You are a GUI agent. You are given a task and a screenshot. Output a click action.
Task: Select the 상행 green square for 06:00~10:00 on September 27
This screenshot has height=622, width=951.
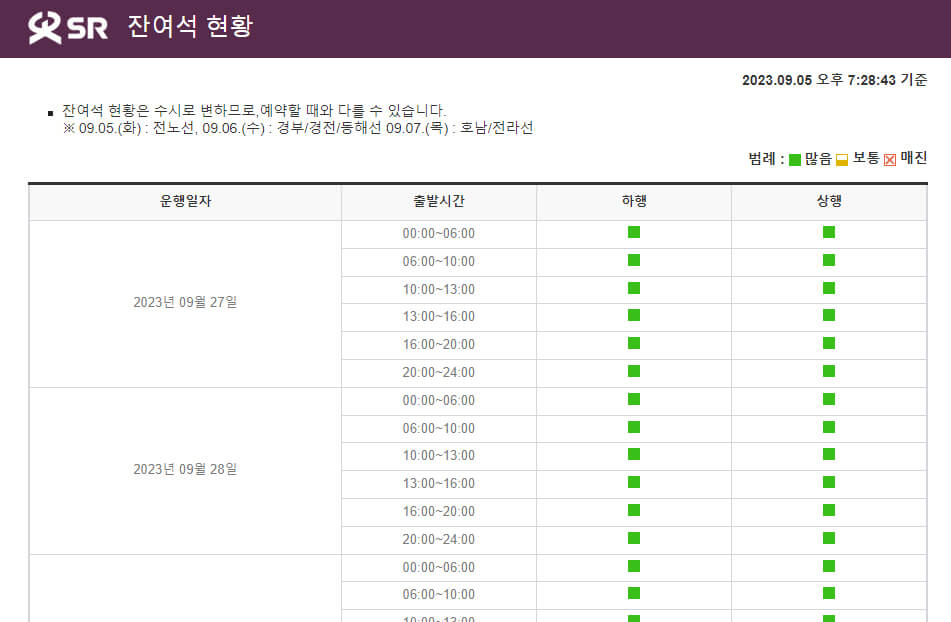point(827,261)
